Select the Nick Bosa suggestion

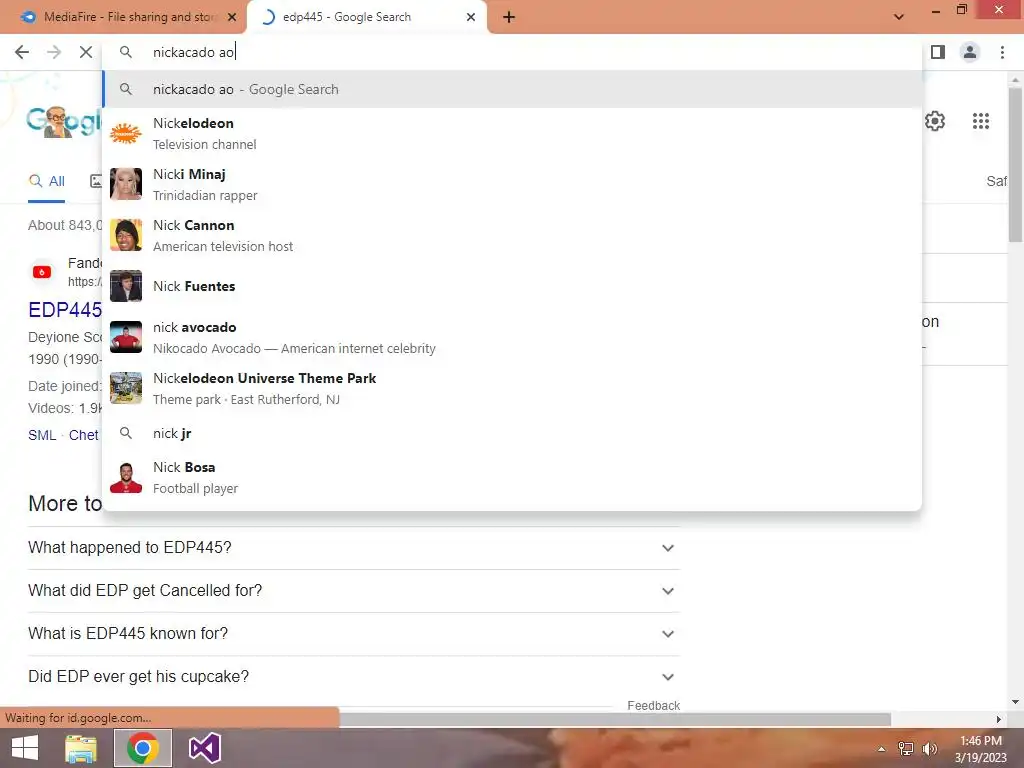point(512,477)
